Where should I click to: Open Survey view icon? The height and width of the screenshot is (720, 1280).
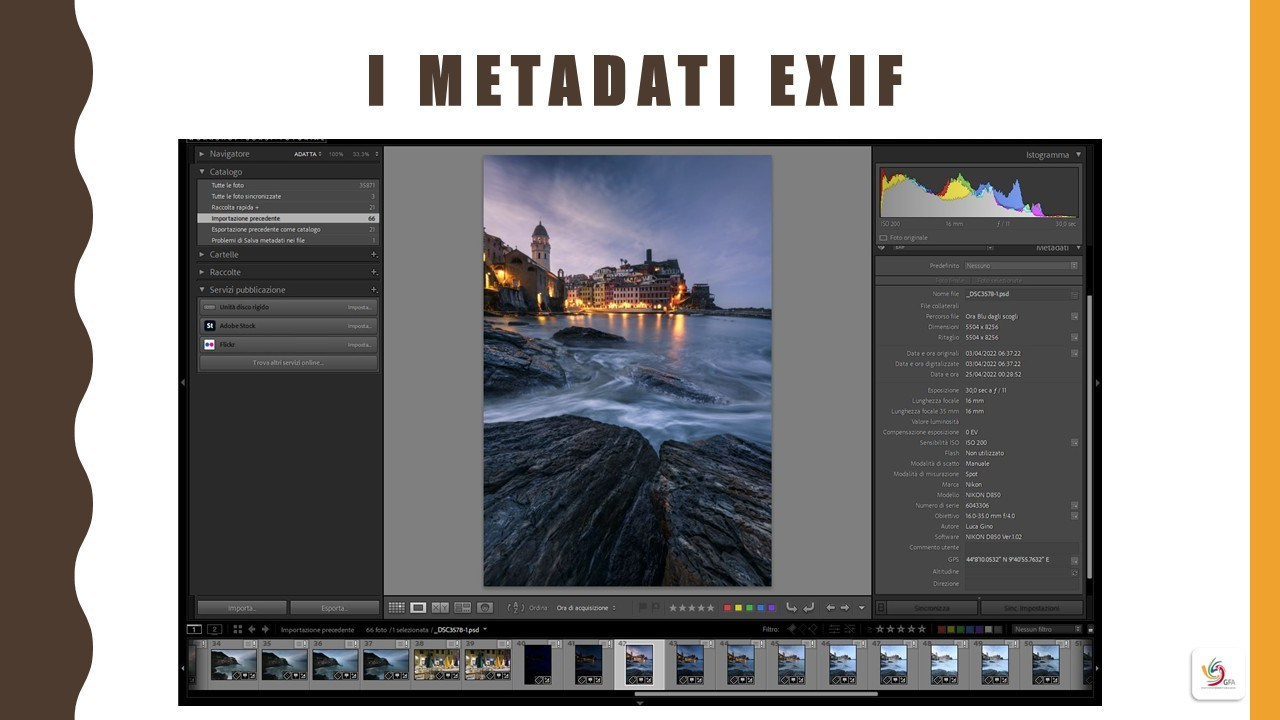462,607
